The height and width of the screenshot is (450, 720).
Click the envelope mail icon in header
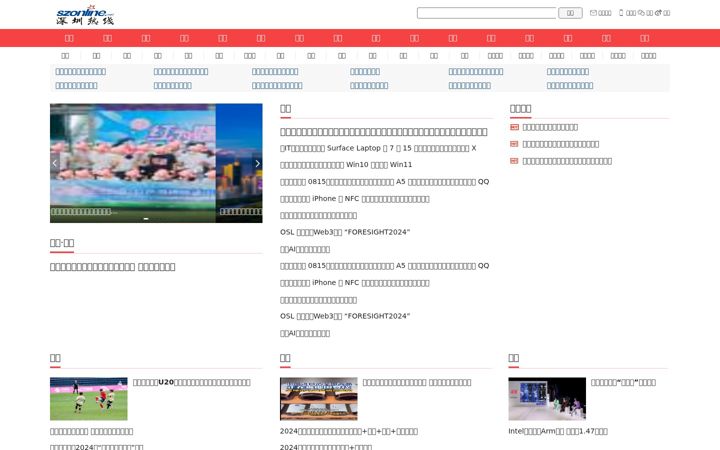click(x=593, y=13)
